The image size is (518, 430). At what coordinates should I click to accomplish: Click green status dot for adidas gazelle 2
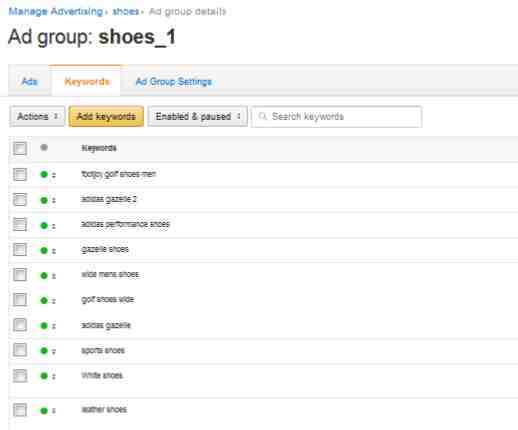click(44, 200)
